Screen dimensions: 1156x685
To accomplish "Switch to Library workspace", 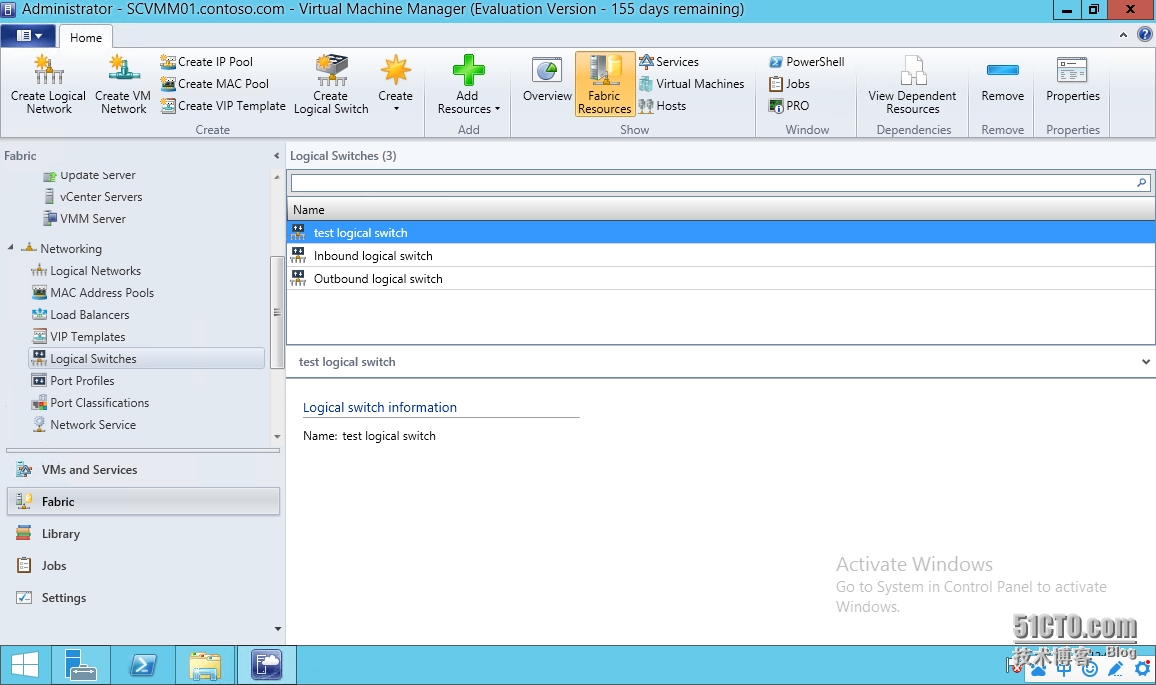I will coord(143,534).
